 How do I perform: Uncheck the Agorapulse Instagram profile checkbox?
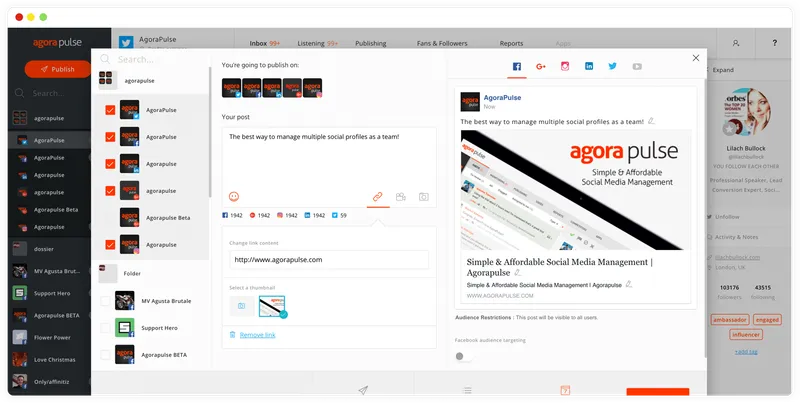pyautogui.click(x=110, y=245)
